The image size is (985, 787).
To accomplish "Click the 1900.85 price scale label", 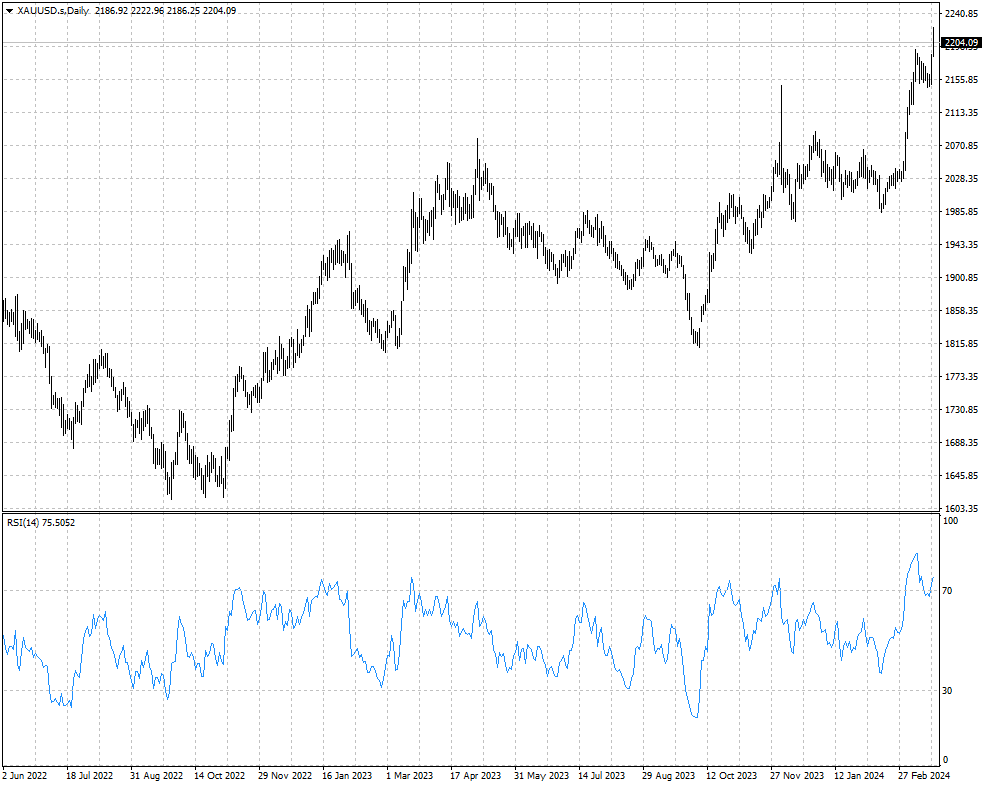I will point(960,278).
